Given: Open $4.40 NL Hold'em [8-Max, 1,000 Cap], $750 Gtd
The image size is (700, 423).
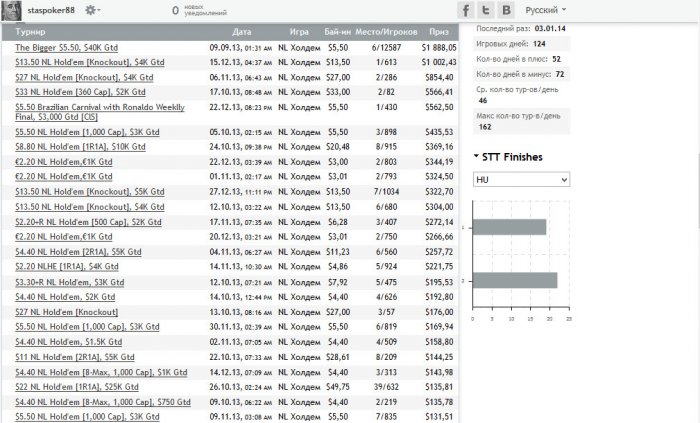Looking at the screenshot, I should [x=103, y=402].
